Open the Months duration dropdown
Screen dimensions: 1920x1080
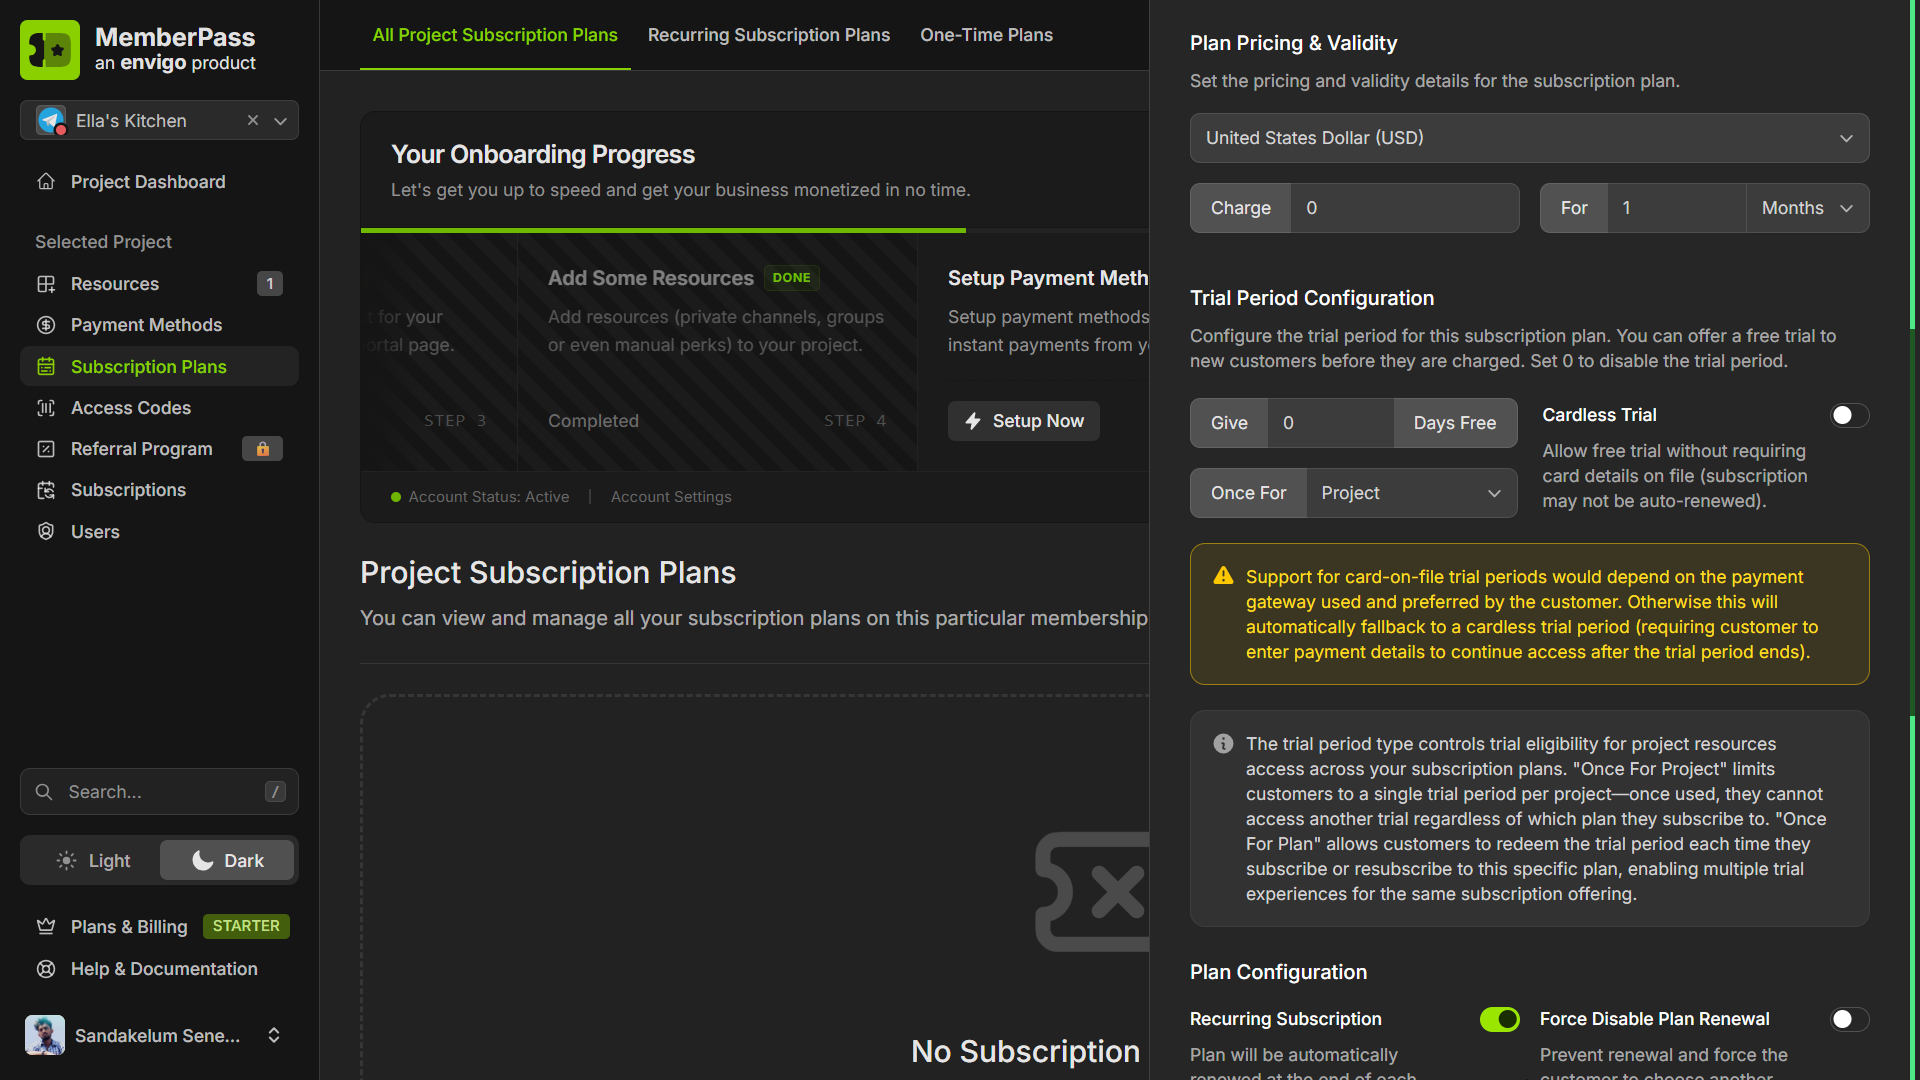coord(1806,208)
